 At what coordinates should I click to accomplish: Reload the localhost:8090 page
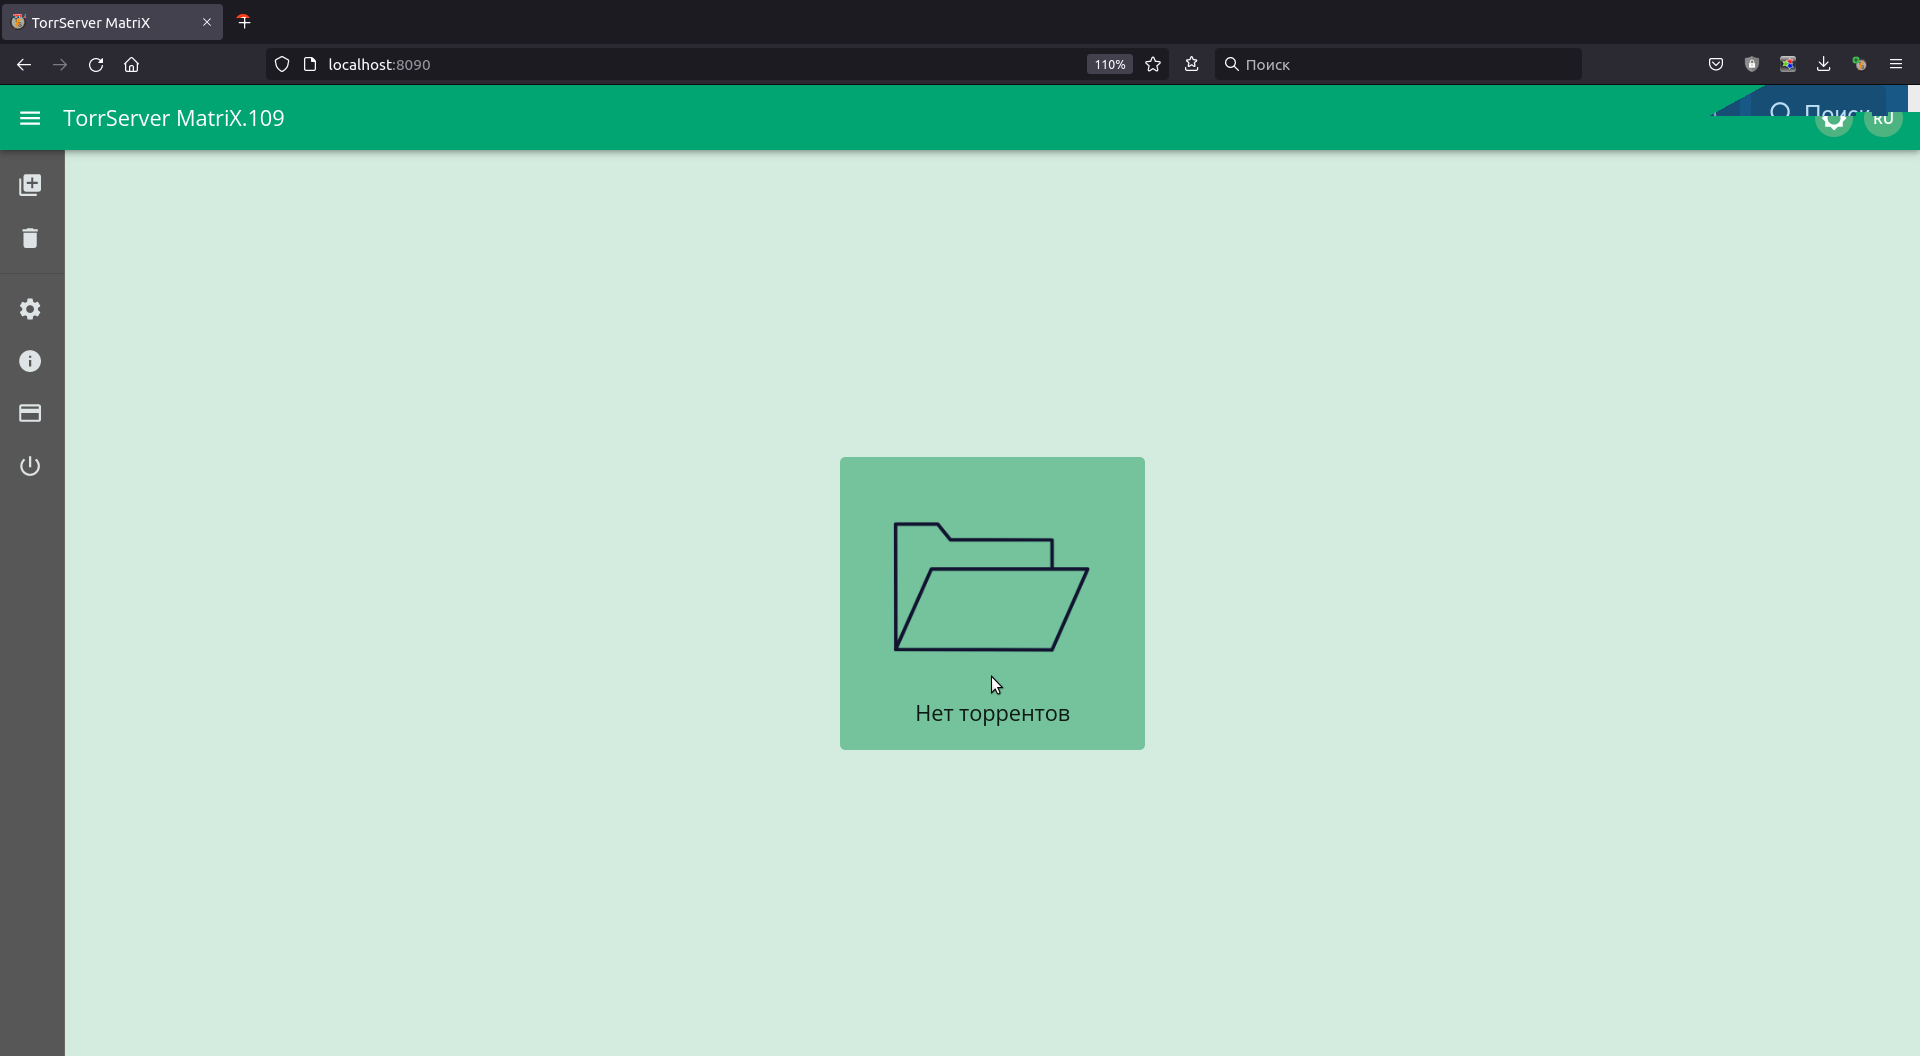96,64
